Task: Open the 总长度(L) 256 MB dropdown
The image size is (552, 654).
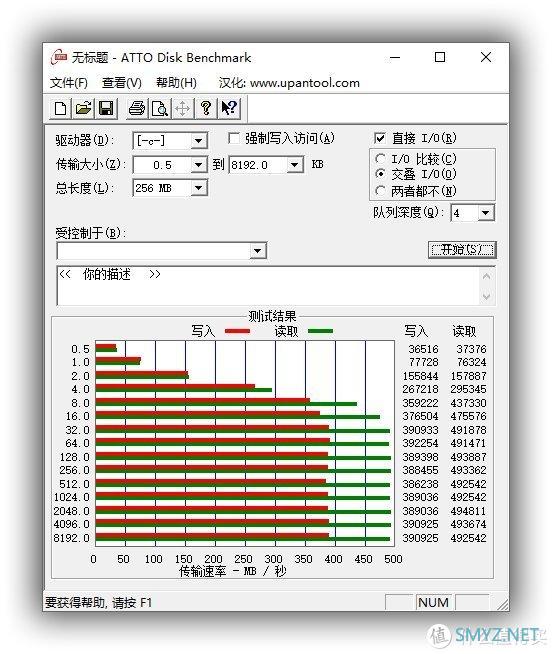Action: tap(199, 188)
